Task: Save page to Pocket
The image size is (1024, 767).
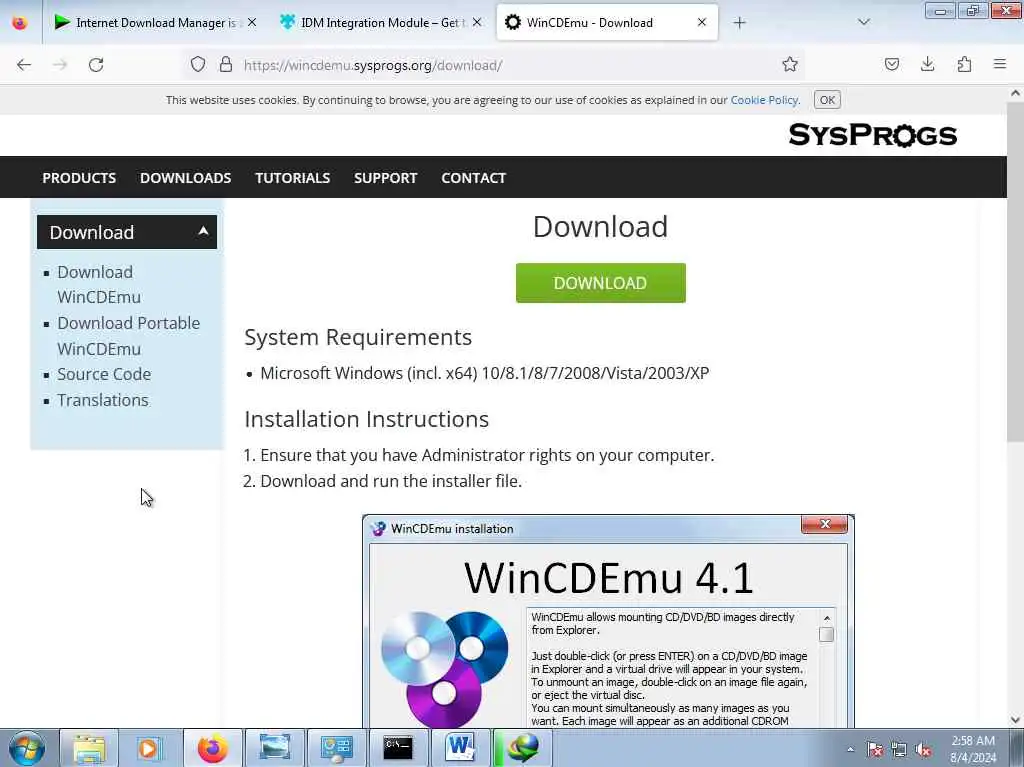Action: (x=891, y=64)
